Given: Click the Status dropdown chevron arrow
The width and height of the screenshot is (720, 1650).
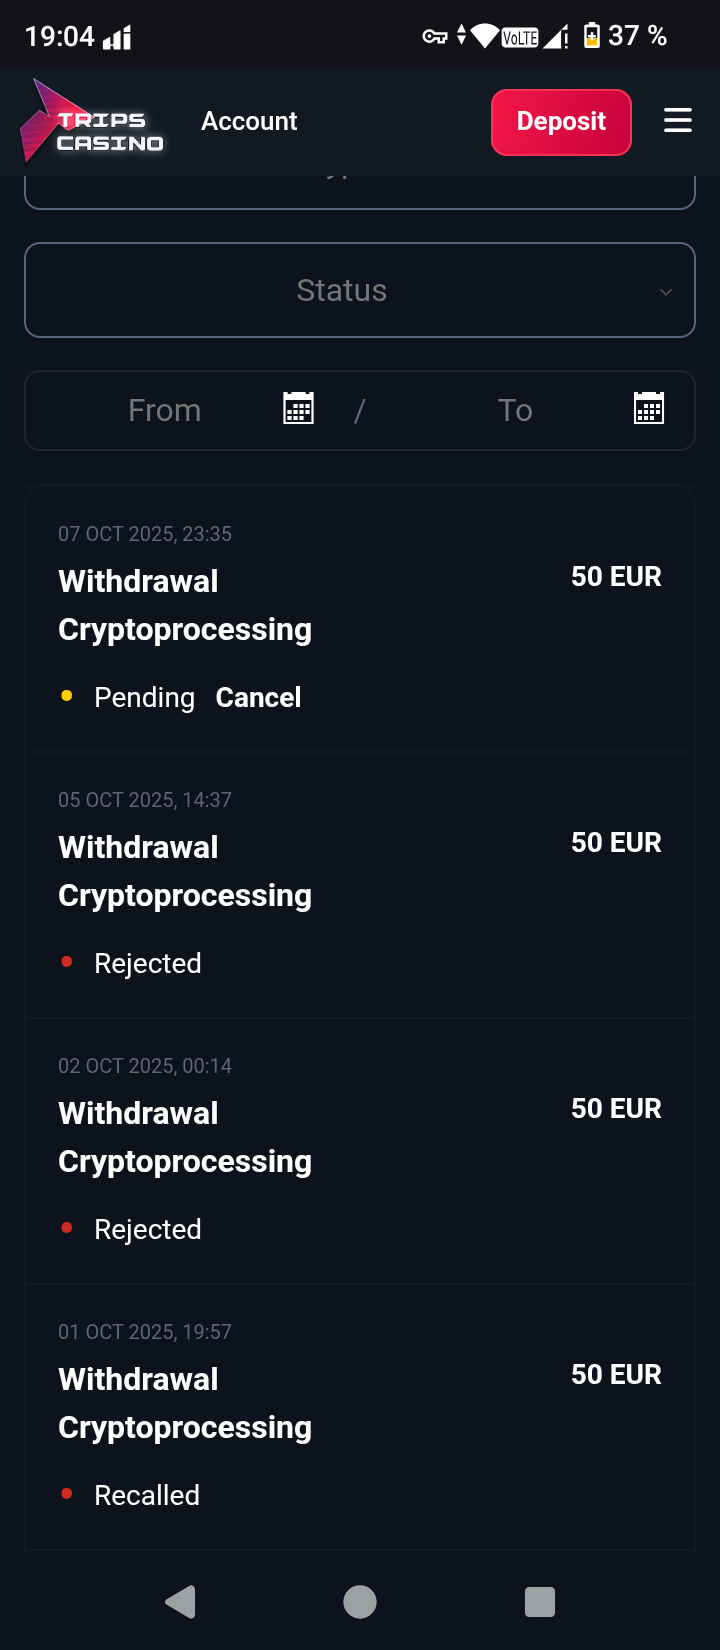Looking at the screenshot, I should pos(666,292).
